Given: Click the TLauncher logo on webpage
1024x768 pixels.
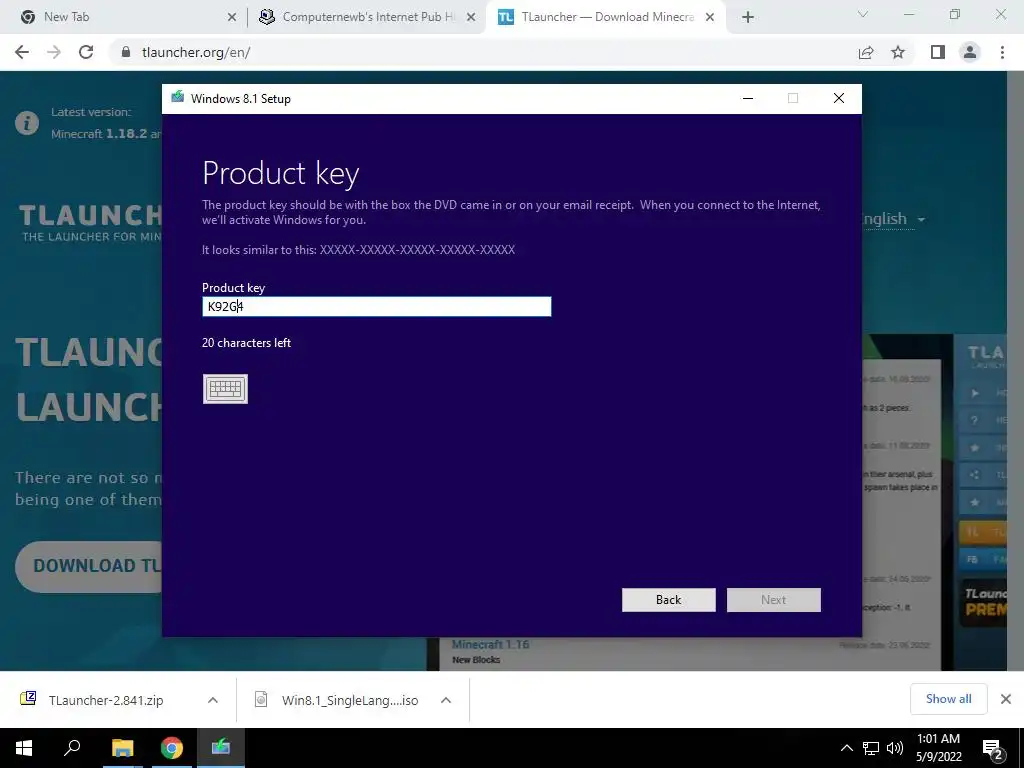Looking at the screenshot, I should pos(91,223).
